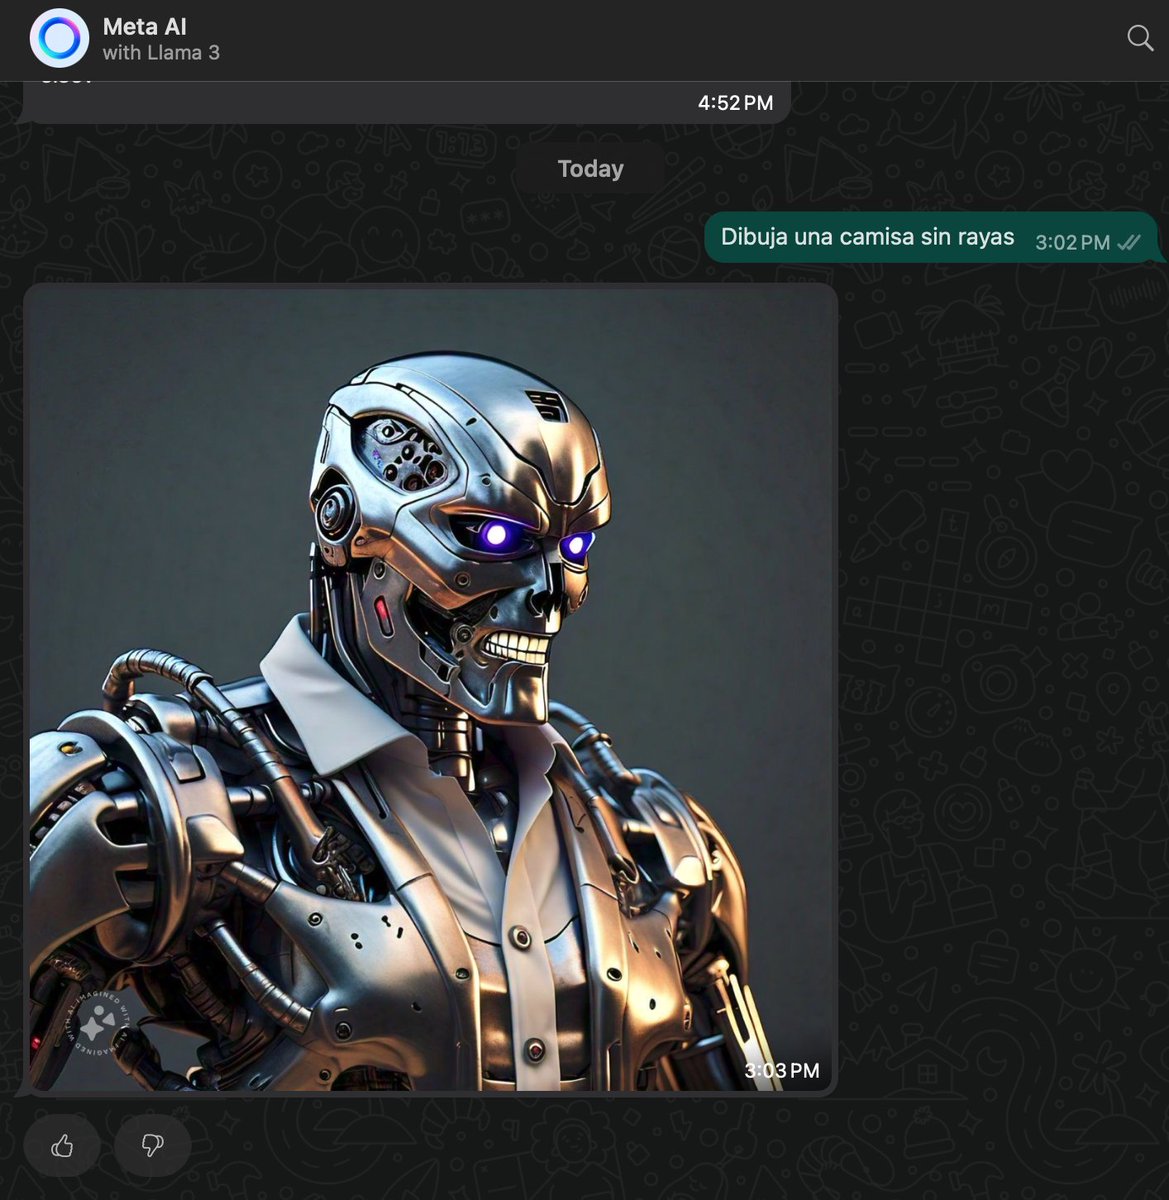The image size is (1169, 1200).
Task: Click the "with Llama 3" subtitle
Action: 161,53
